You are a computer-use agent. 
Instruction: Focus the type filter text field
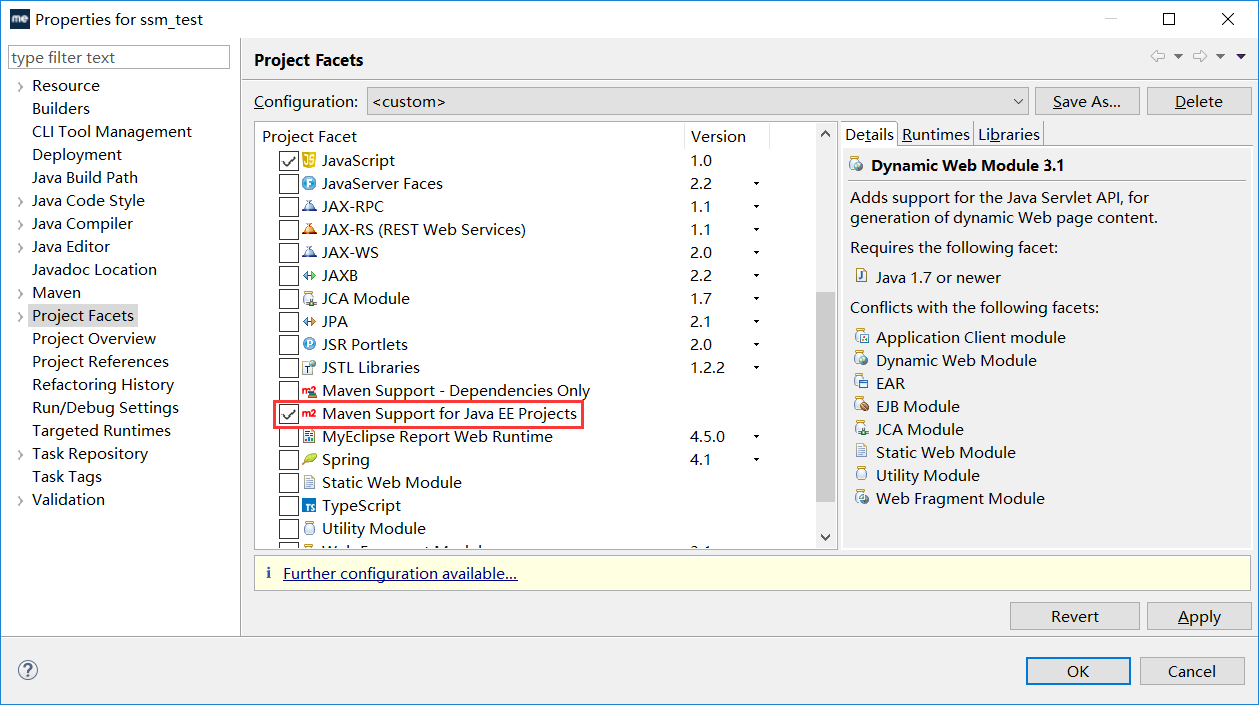tap(119, 57)
